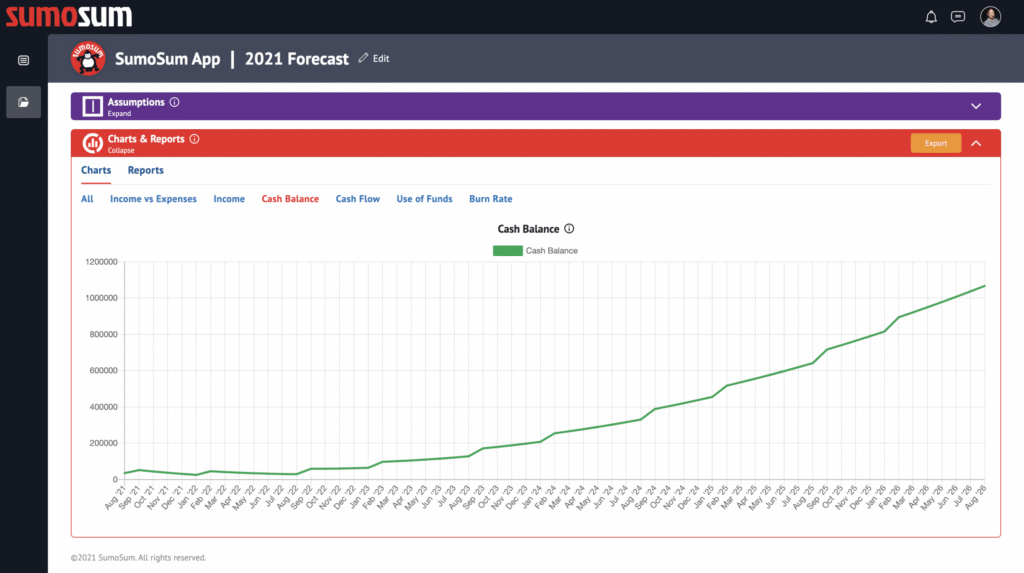Open the Burn Rate chart filter
Screen dimensions: 1024x573
tap(490, 199)
